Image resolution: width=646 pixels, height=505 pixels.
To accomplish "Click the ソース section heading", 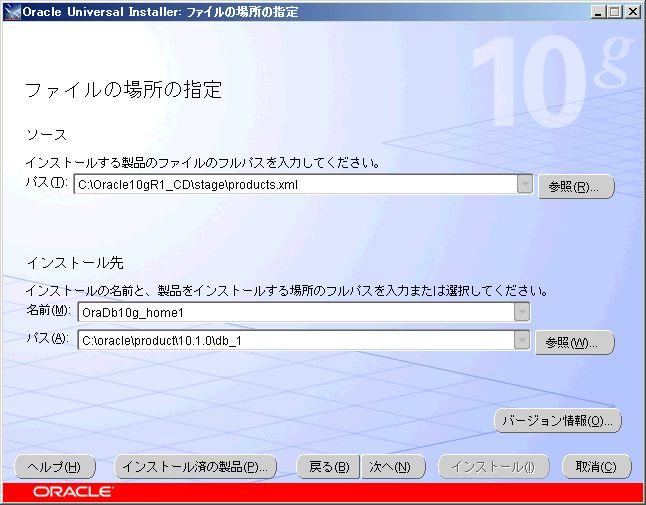I will click(47, 135).
